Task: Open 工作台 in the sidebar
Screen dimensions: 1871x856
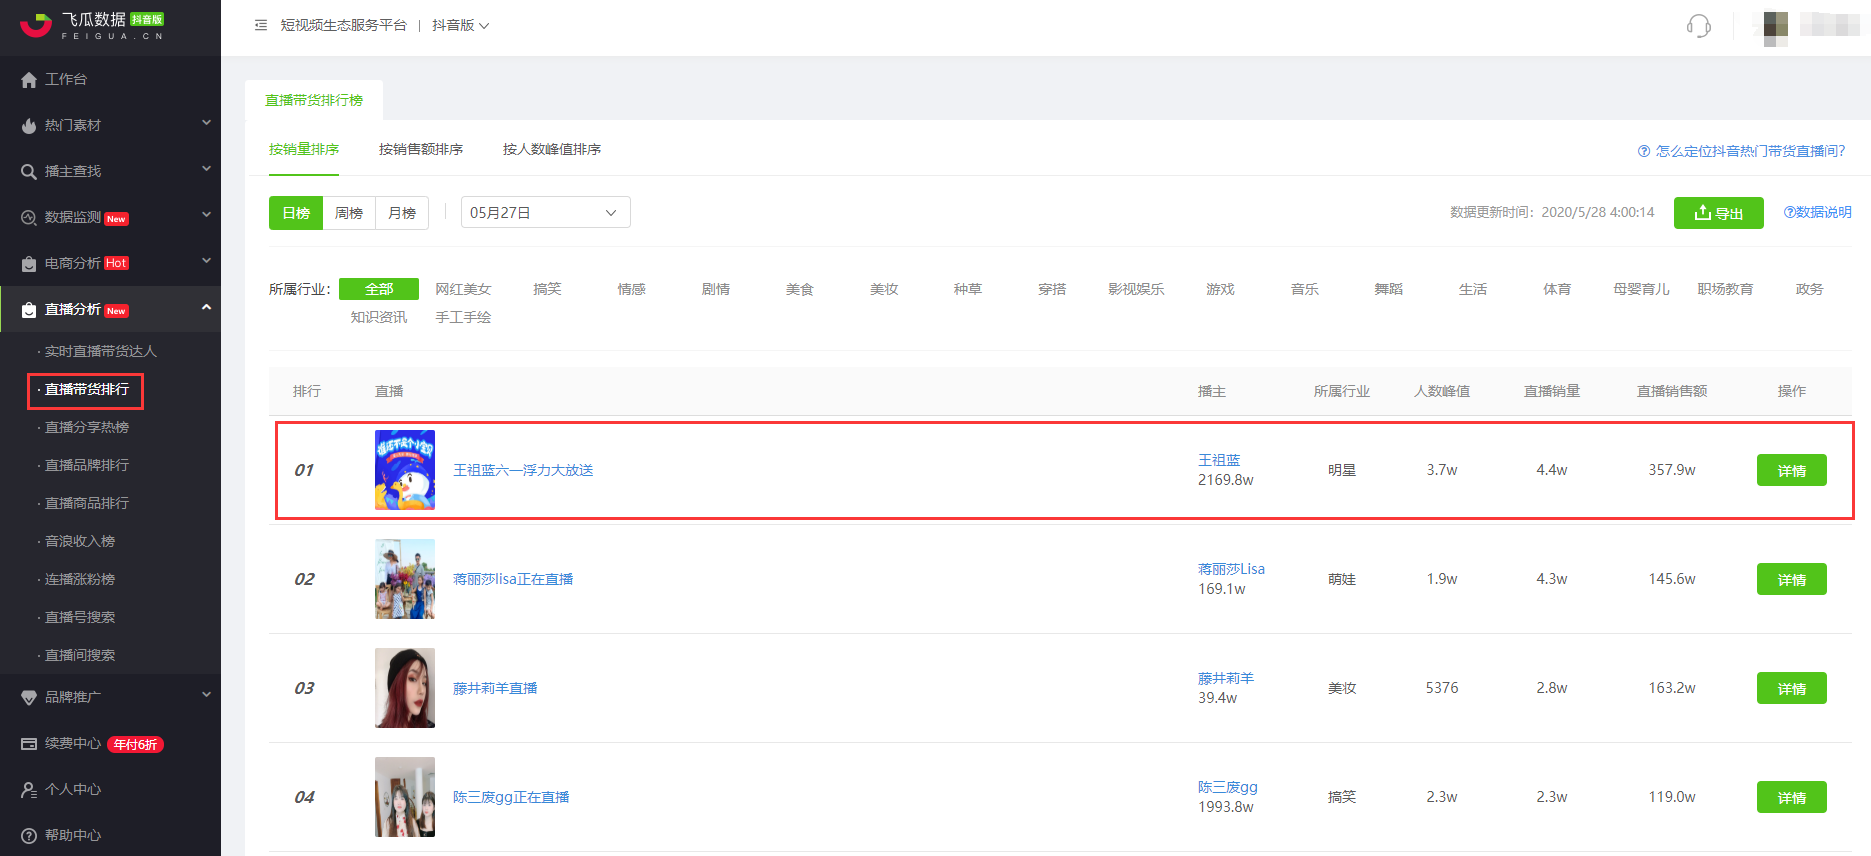Action: (66, 79)
